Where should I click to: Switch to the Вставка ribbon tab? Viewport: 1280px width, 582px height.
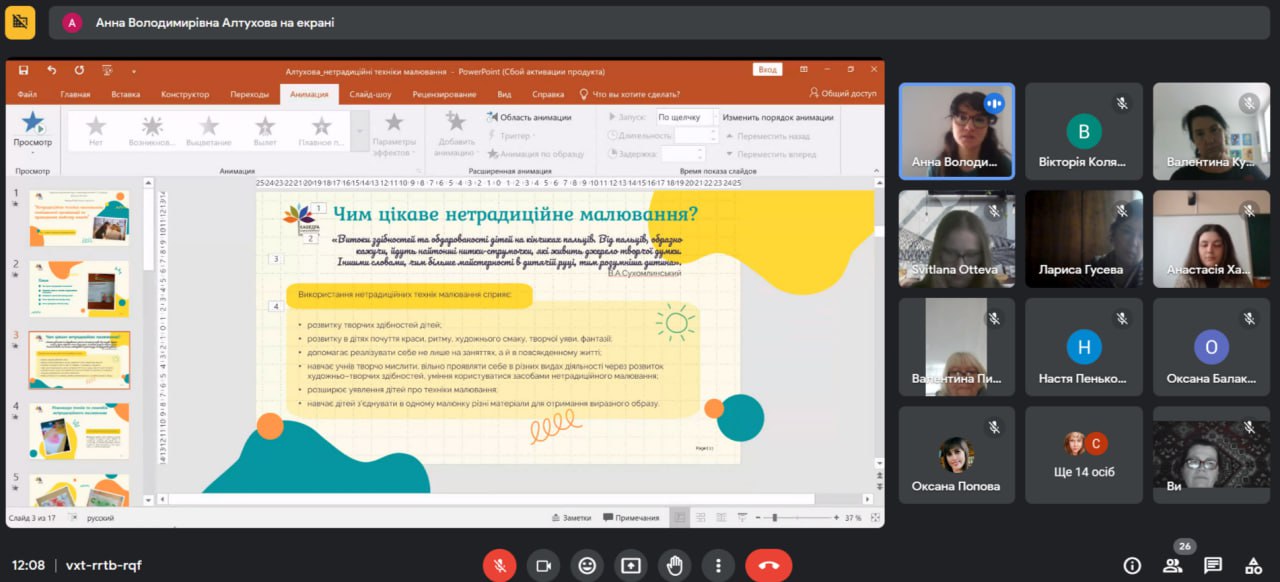[x=126, y=95]
